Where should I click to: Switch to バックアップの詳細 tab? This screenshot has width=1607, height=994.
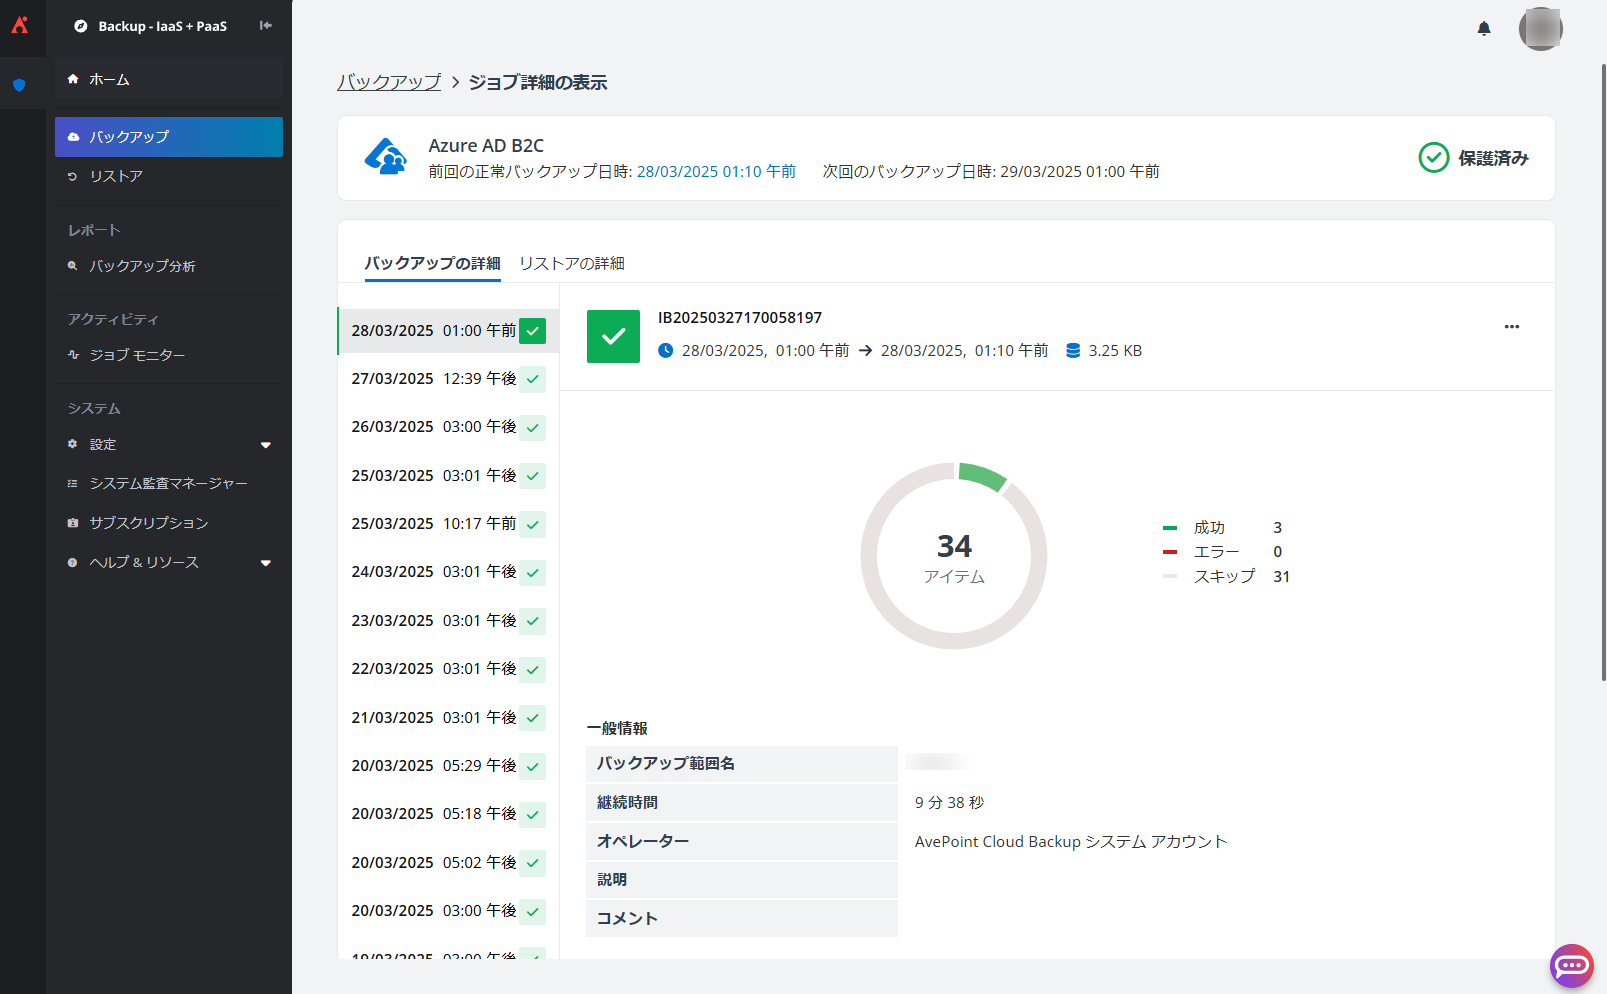432,264
